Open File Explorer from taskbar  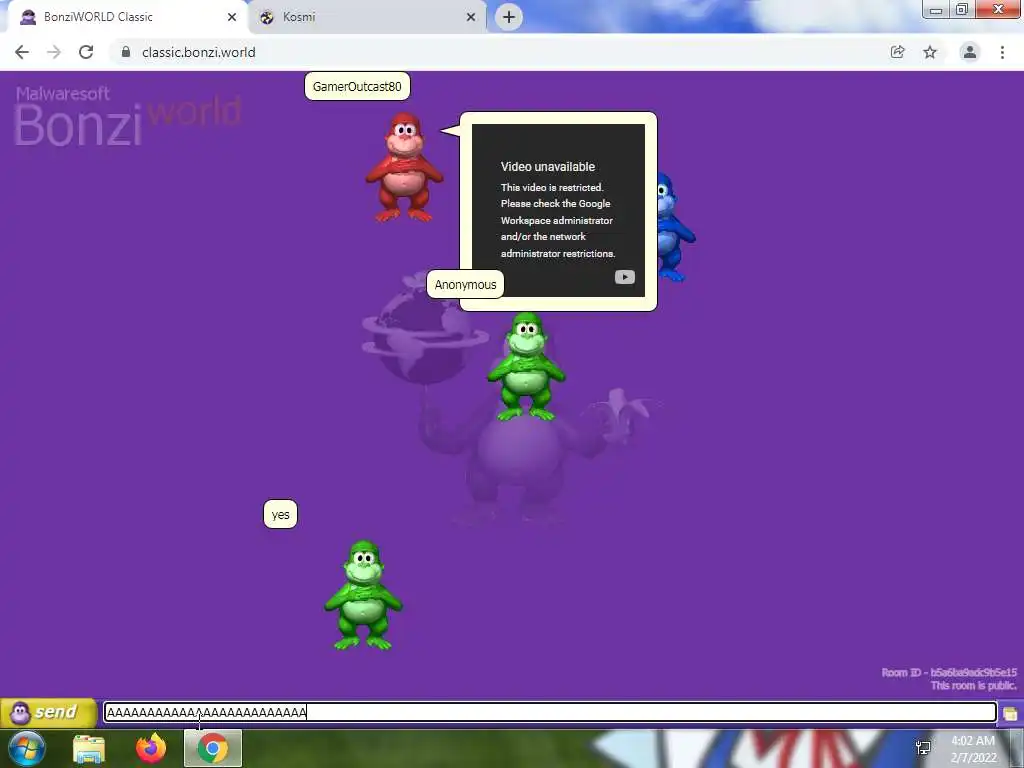pos(89,748)
